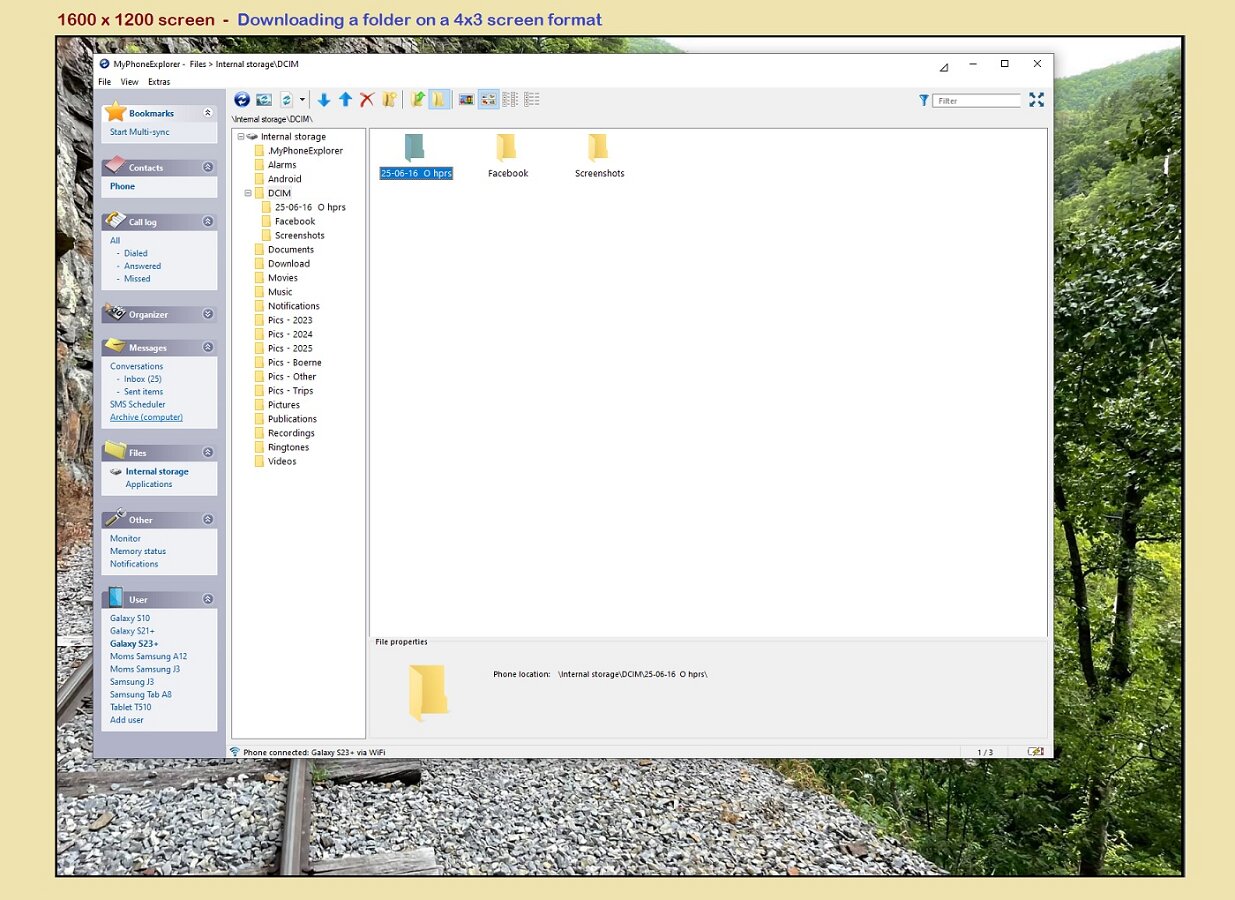
Task: Click the blue download arrow icon
Action: 324,100
